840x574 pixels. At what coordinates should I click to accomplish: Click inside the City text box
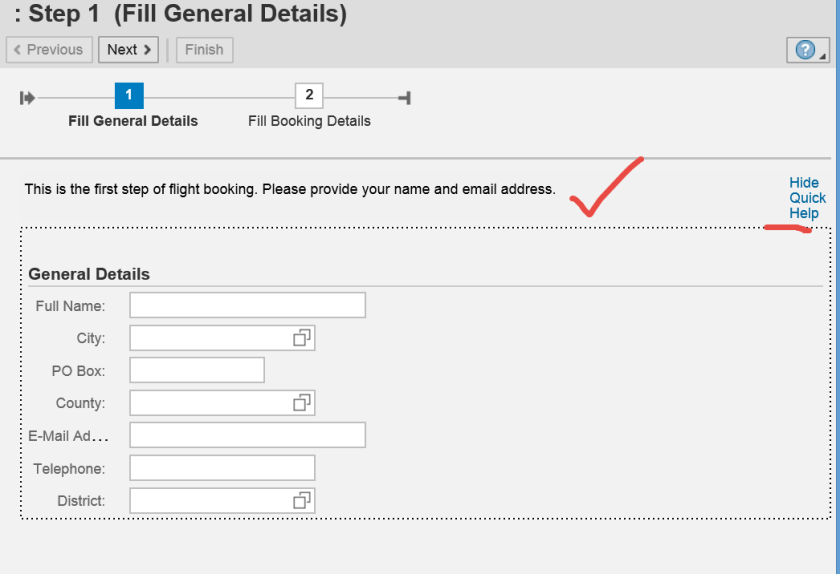(210, 338)
